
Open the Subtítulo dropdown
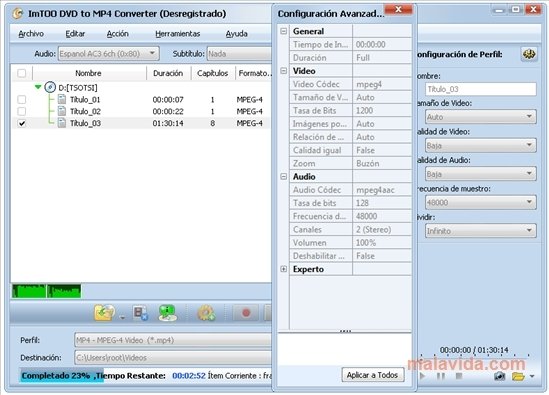tap(239, 54)
